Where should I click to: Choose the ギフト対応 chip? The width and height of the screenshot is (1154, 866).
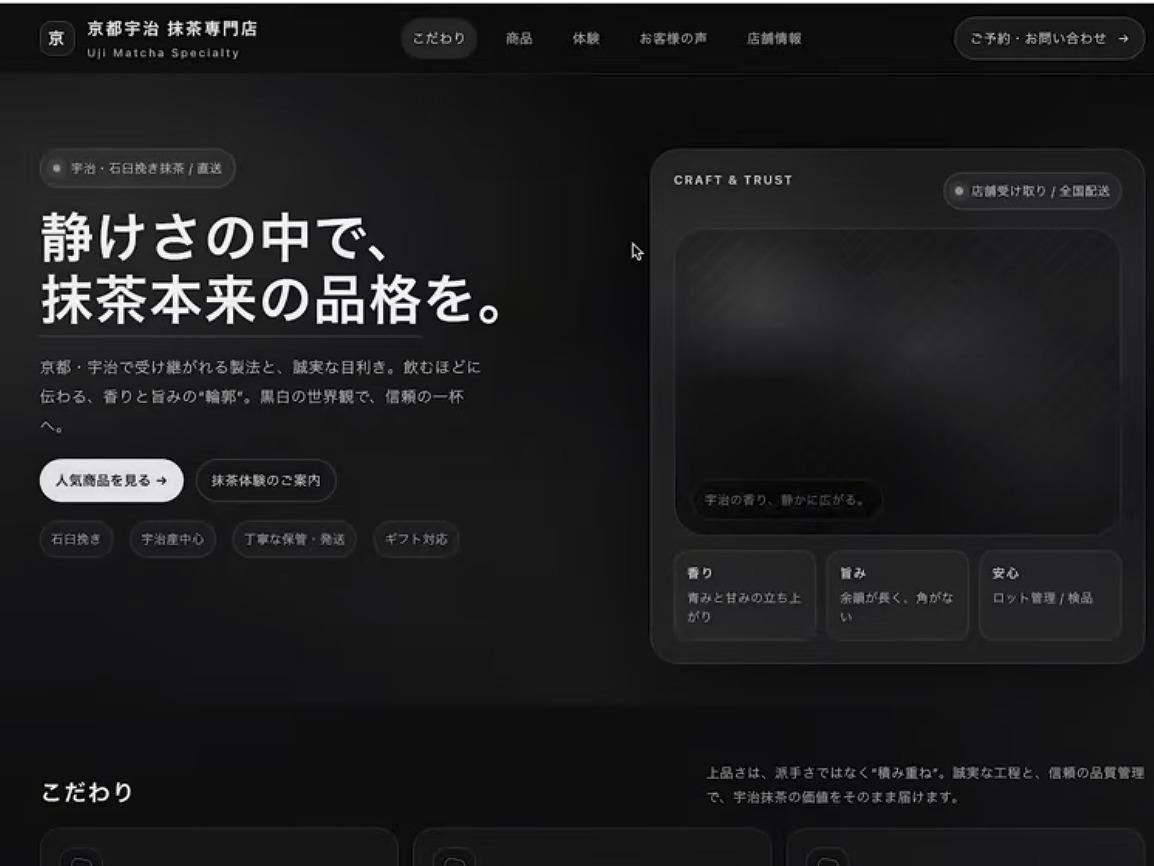click(416, 539)
